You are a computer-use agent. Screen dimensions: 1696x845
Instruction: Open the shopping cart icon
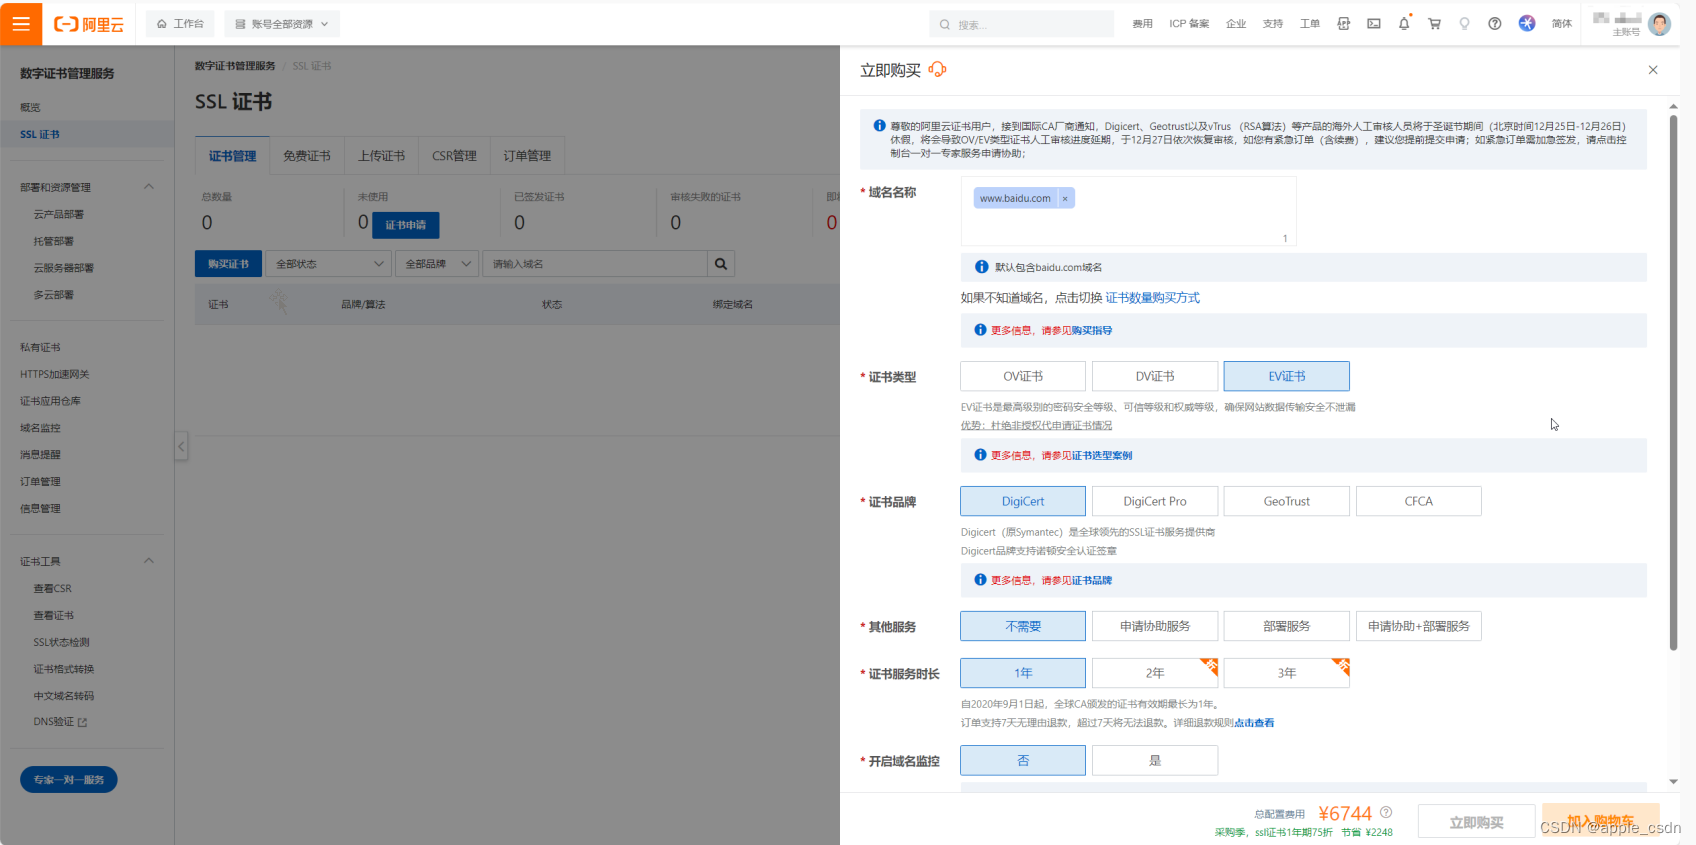click(x=1434, y=24)
